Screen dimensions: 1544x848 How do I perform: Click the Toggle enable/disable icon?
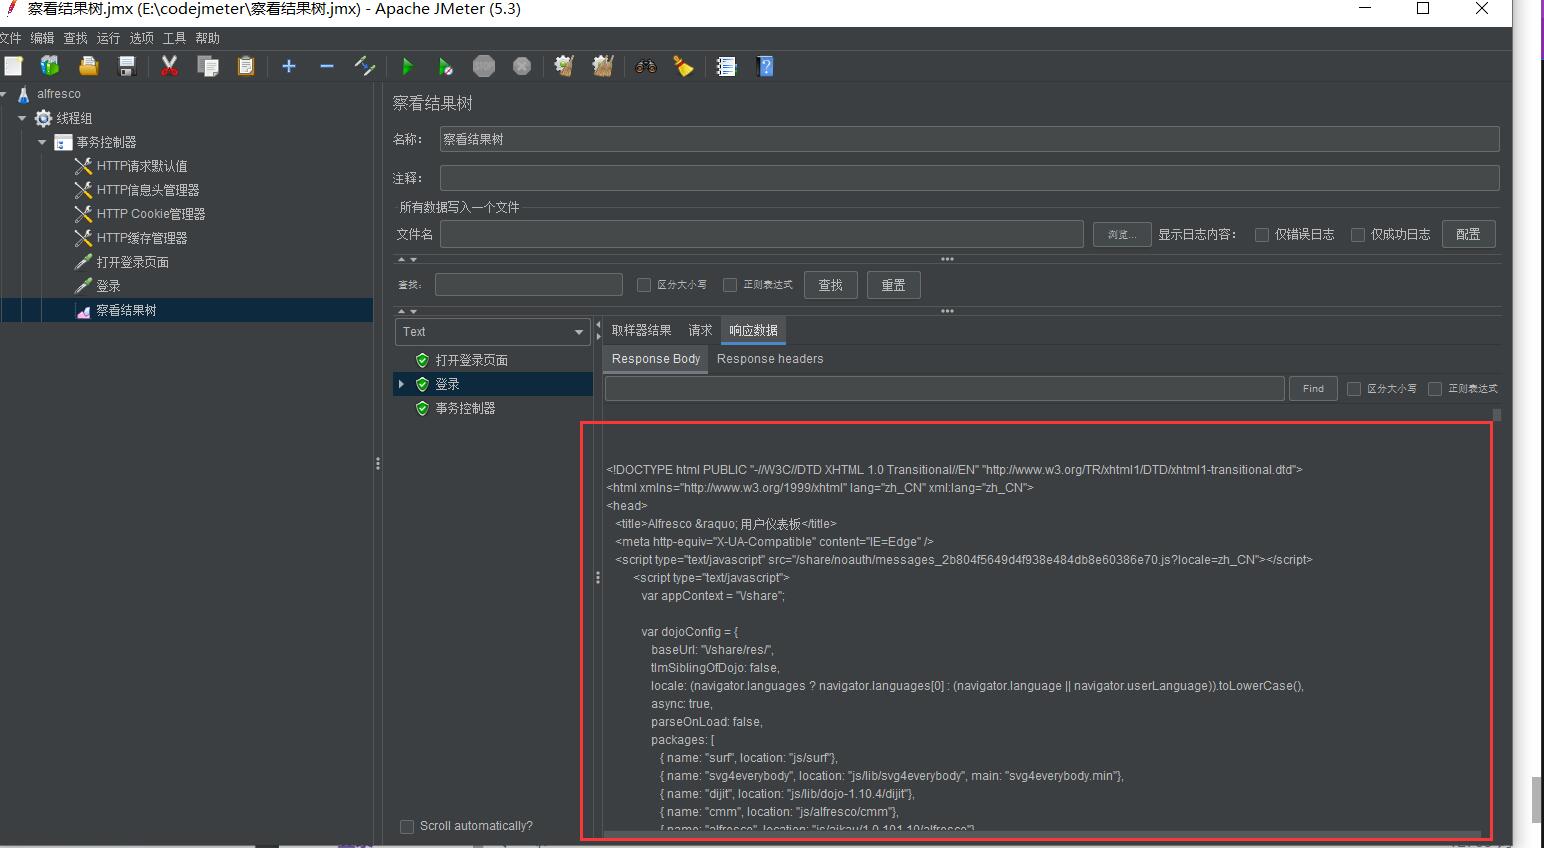click(x=365, y=66)
